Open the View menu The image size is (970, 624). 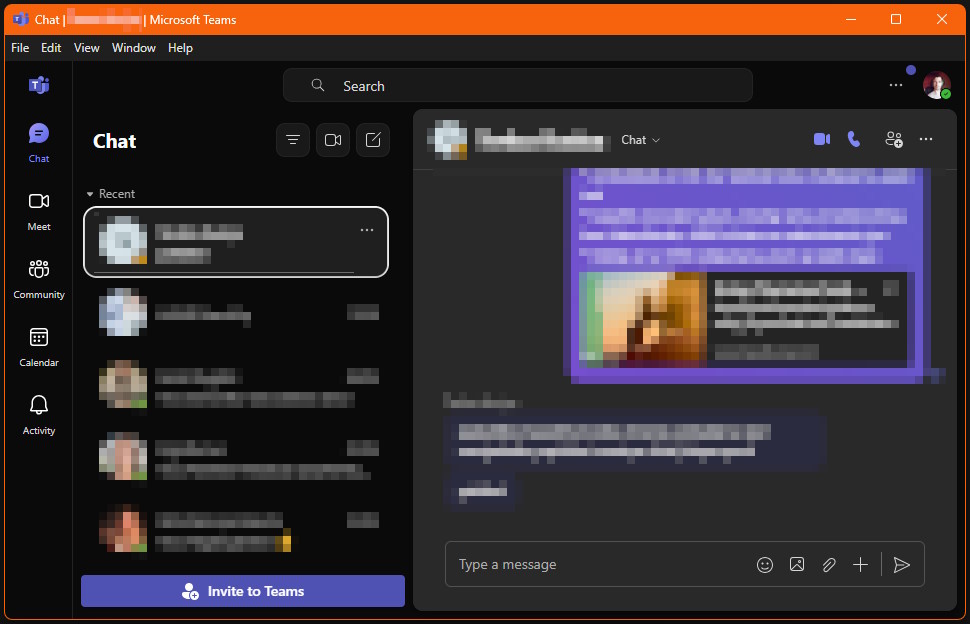87,48
